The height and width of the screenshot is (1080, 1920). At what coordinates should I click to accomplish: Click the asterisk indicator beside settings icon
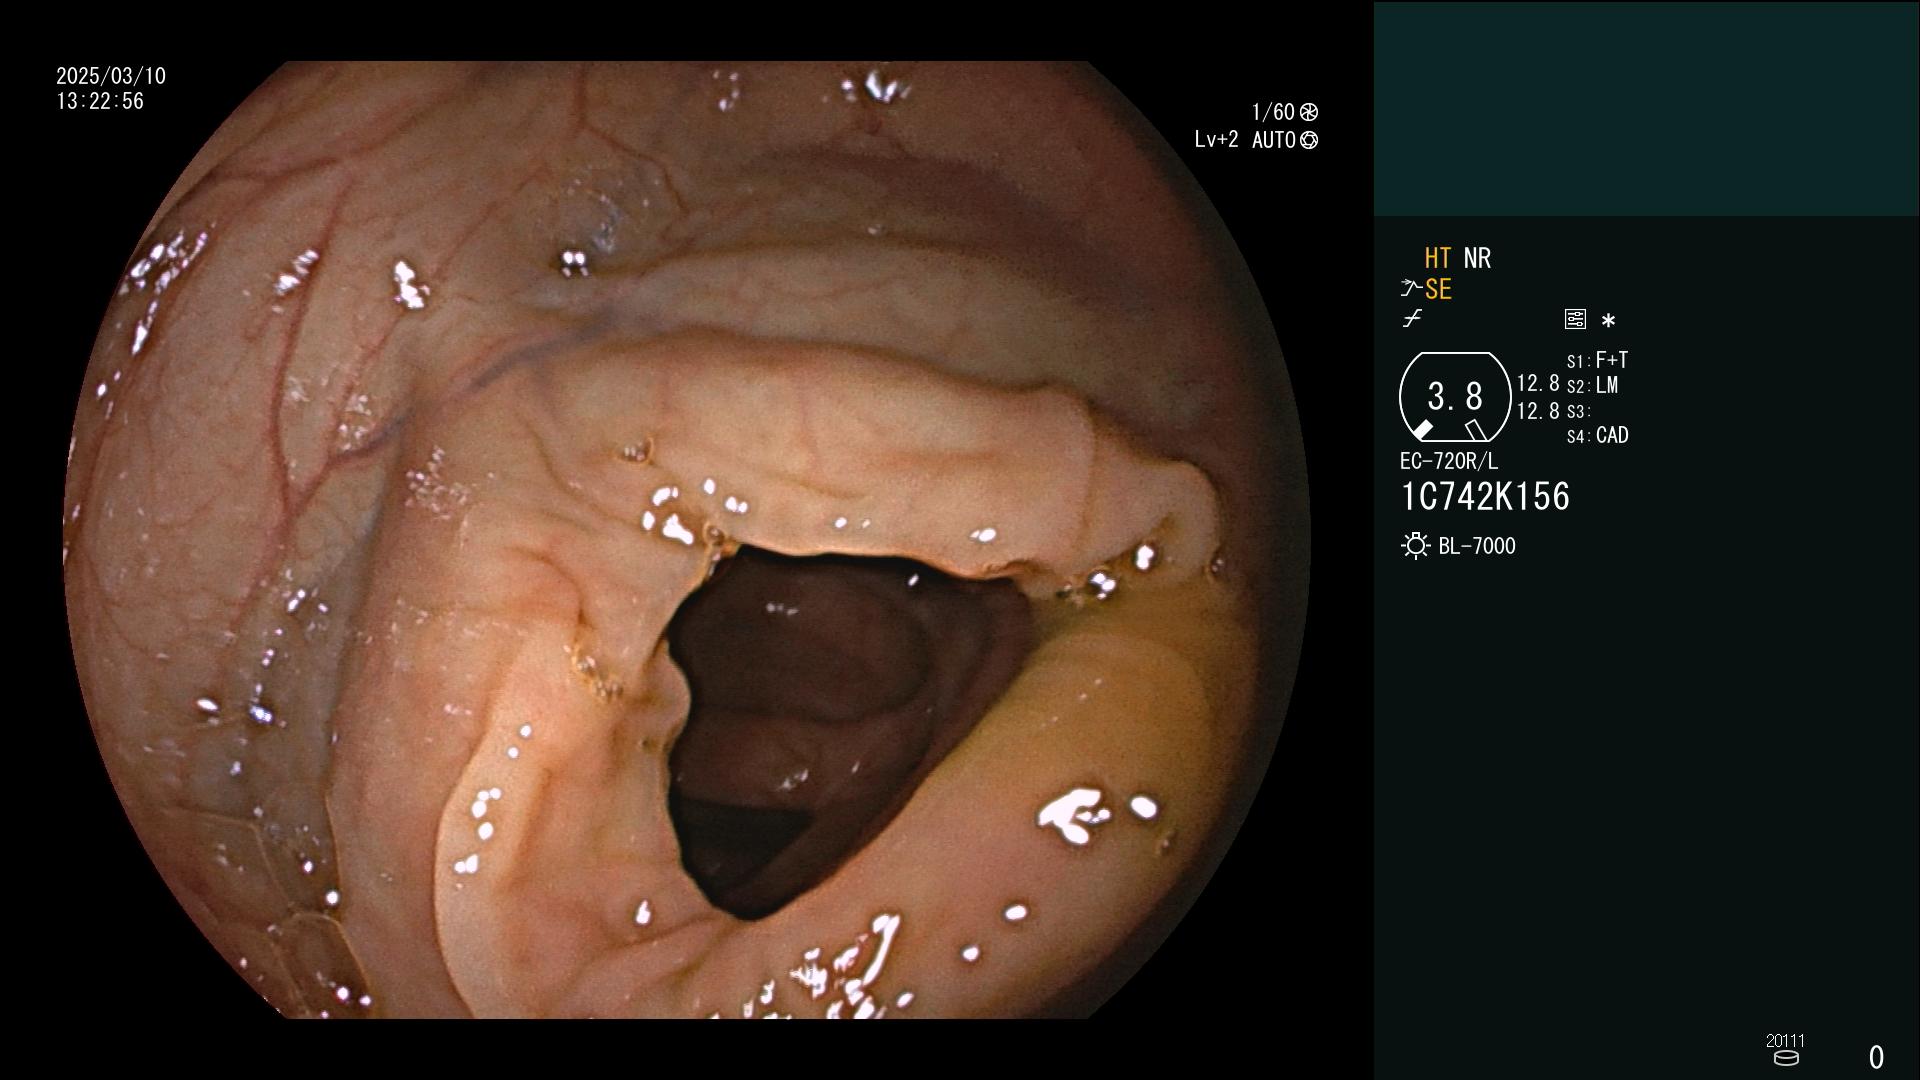point(1608,321)
